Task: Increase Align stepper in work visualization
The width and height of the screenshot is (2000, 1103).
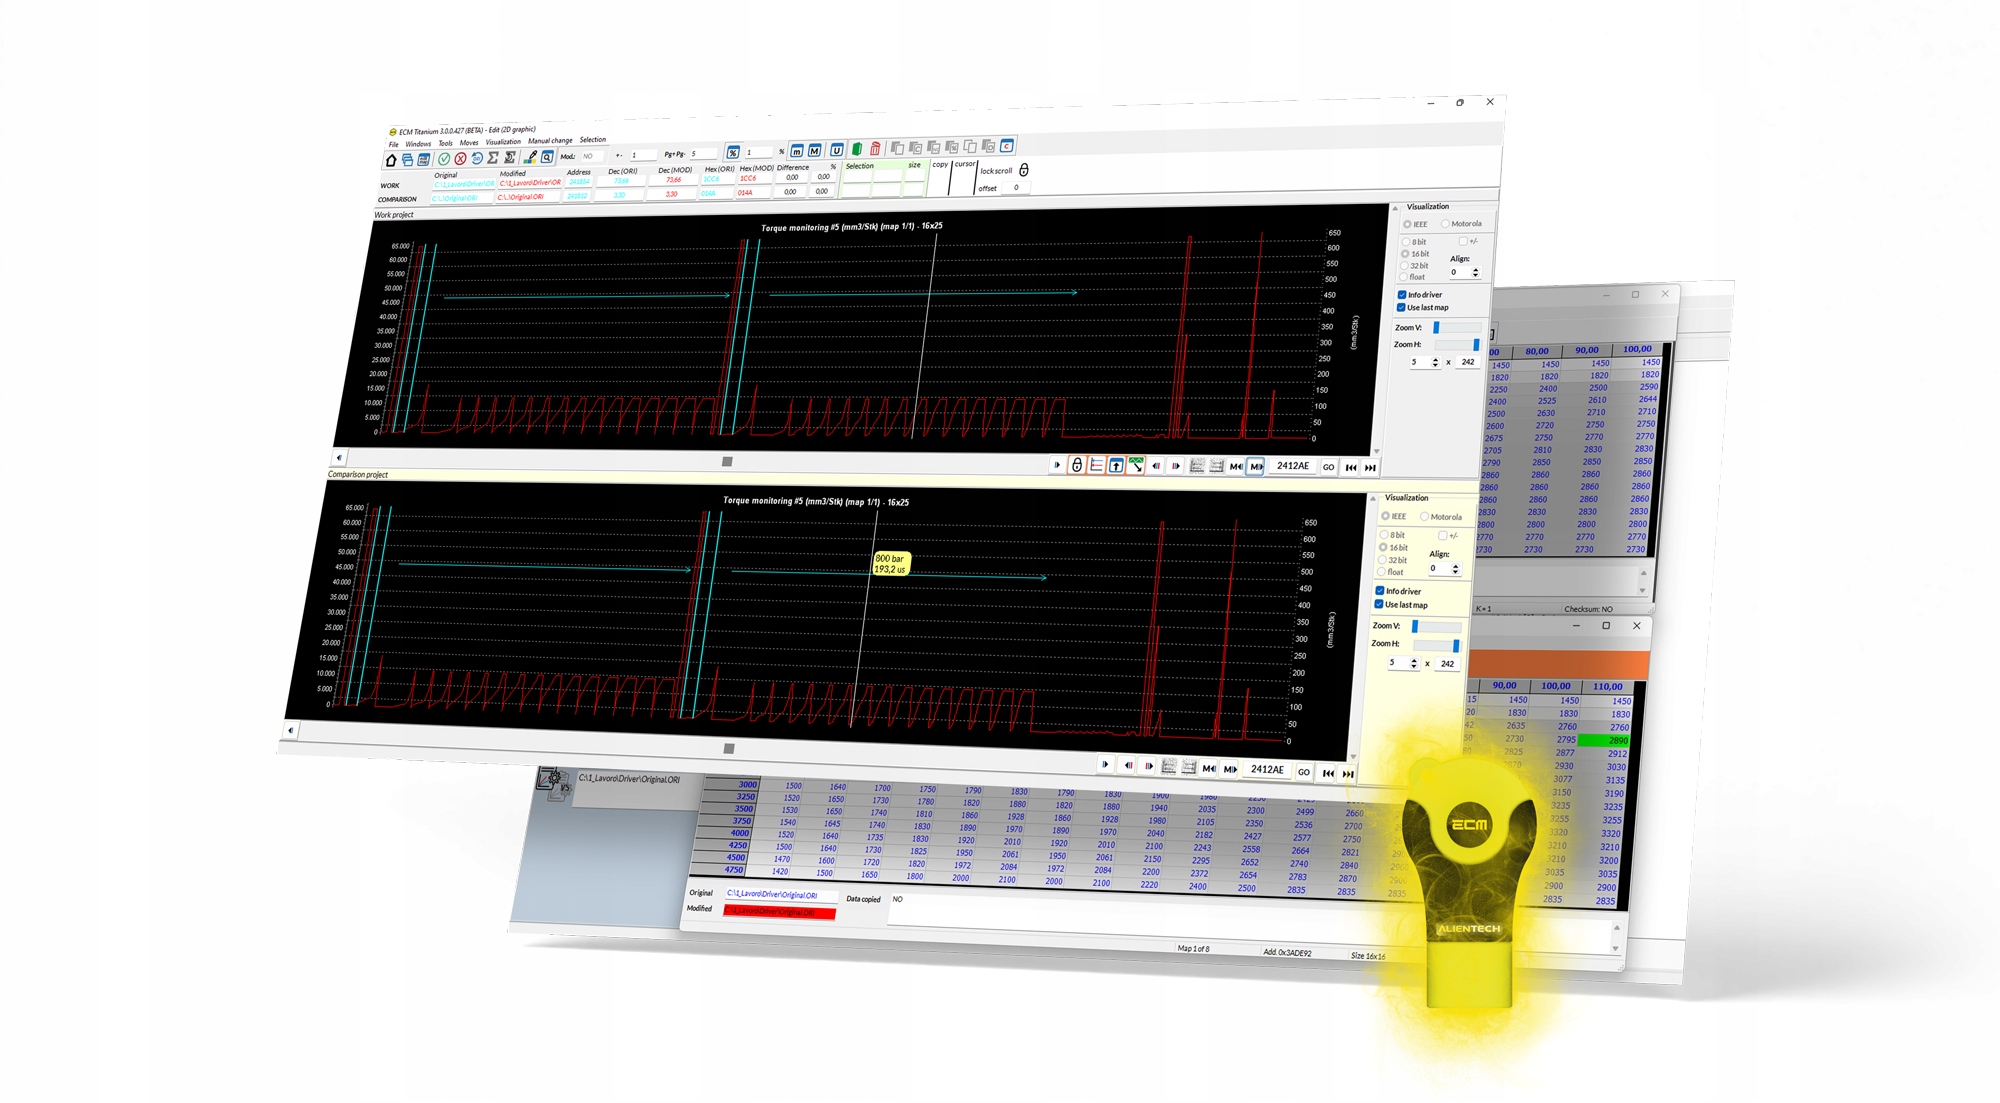Action: pyautogui.click(x=1475, y=269)
